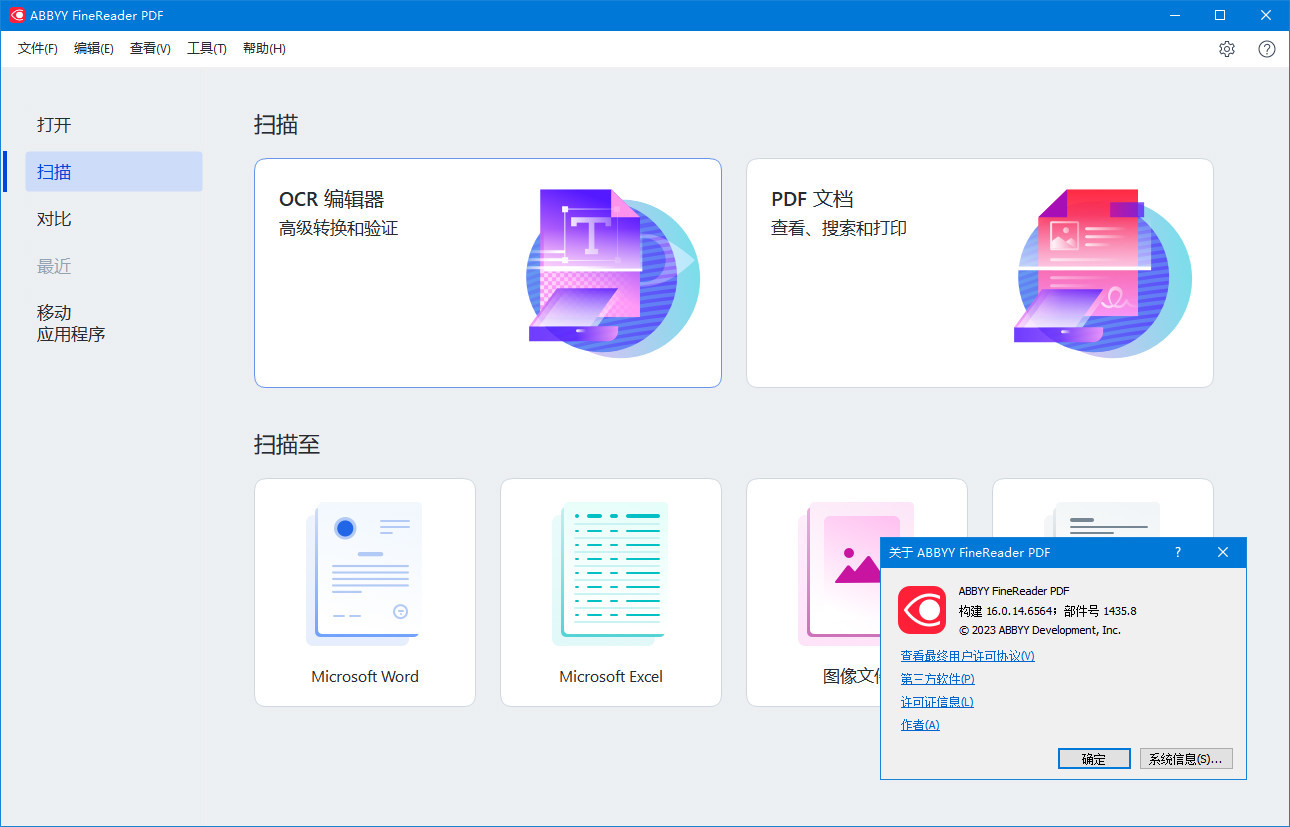The height and width of the screenshot is (827, 1290).
Task: Open the 作者(A) link
Action: click(920, 725)
